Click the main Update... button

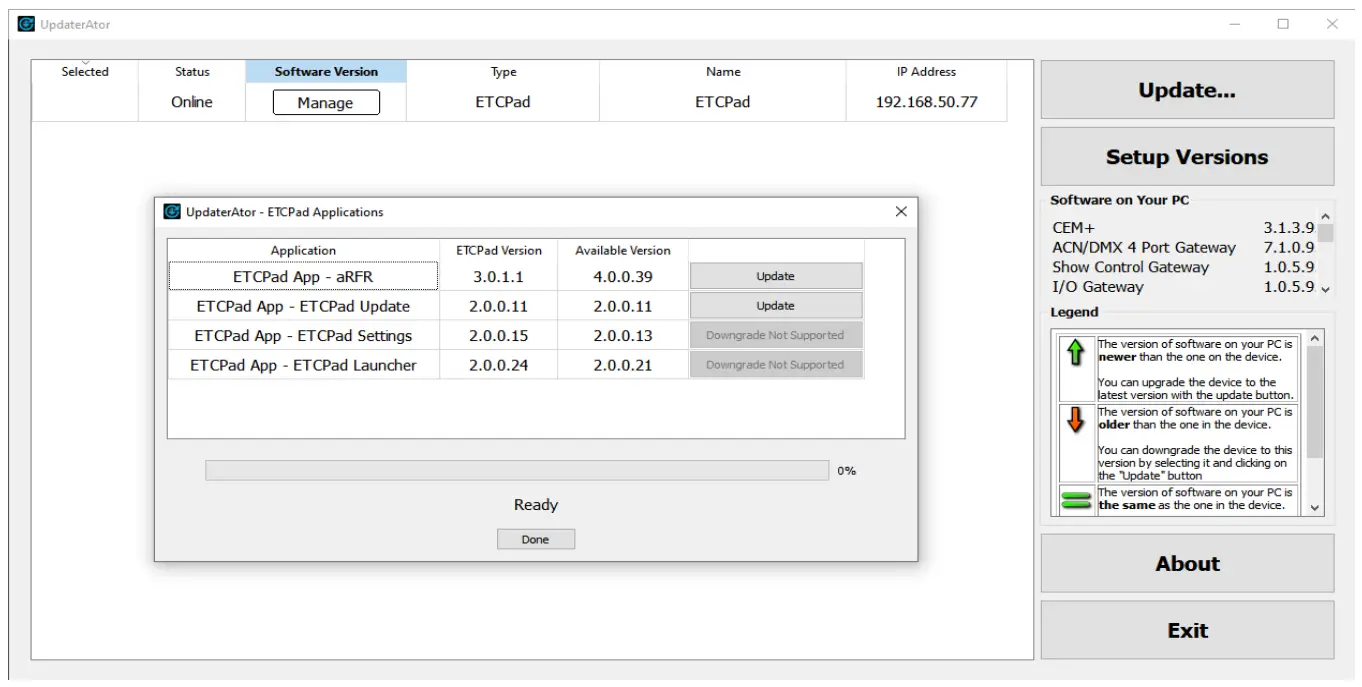pos(1187,90)
